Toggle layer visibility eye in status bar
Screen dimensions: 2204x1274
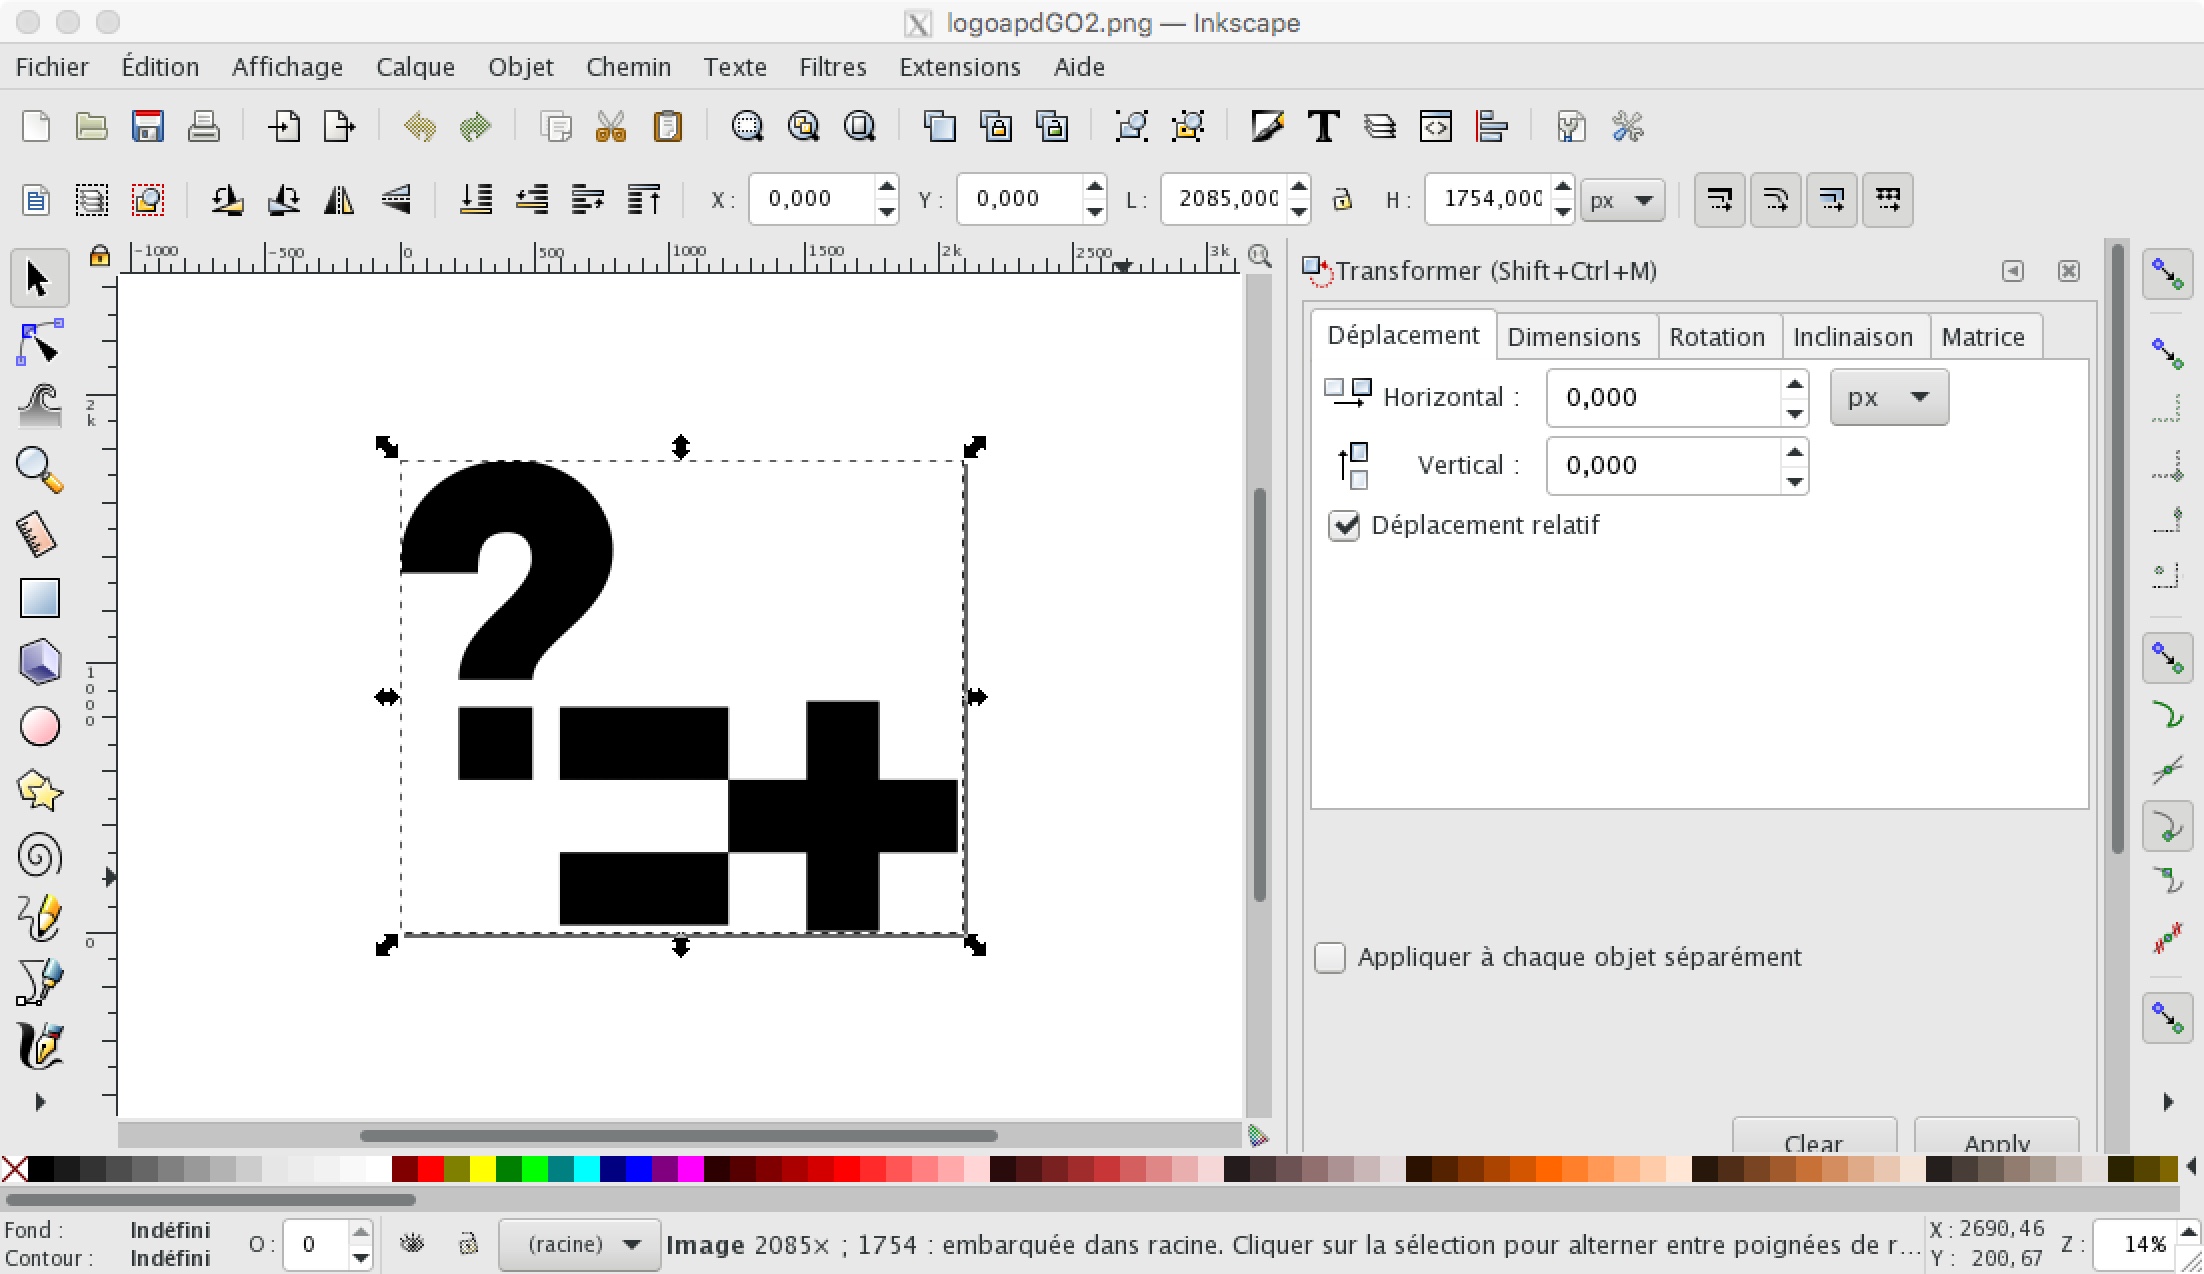coord(412,1243)
